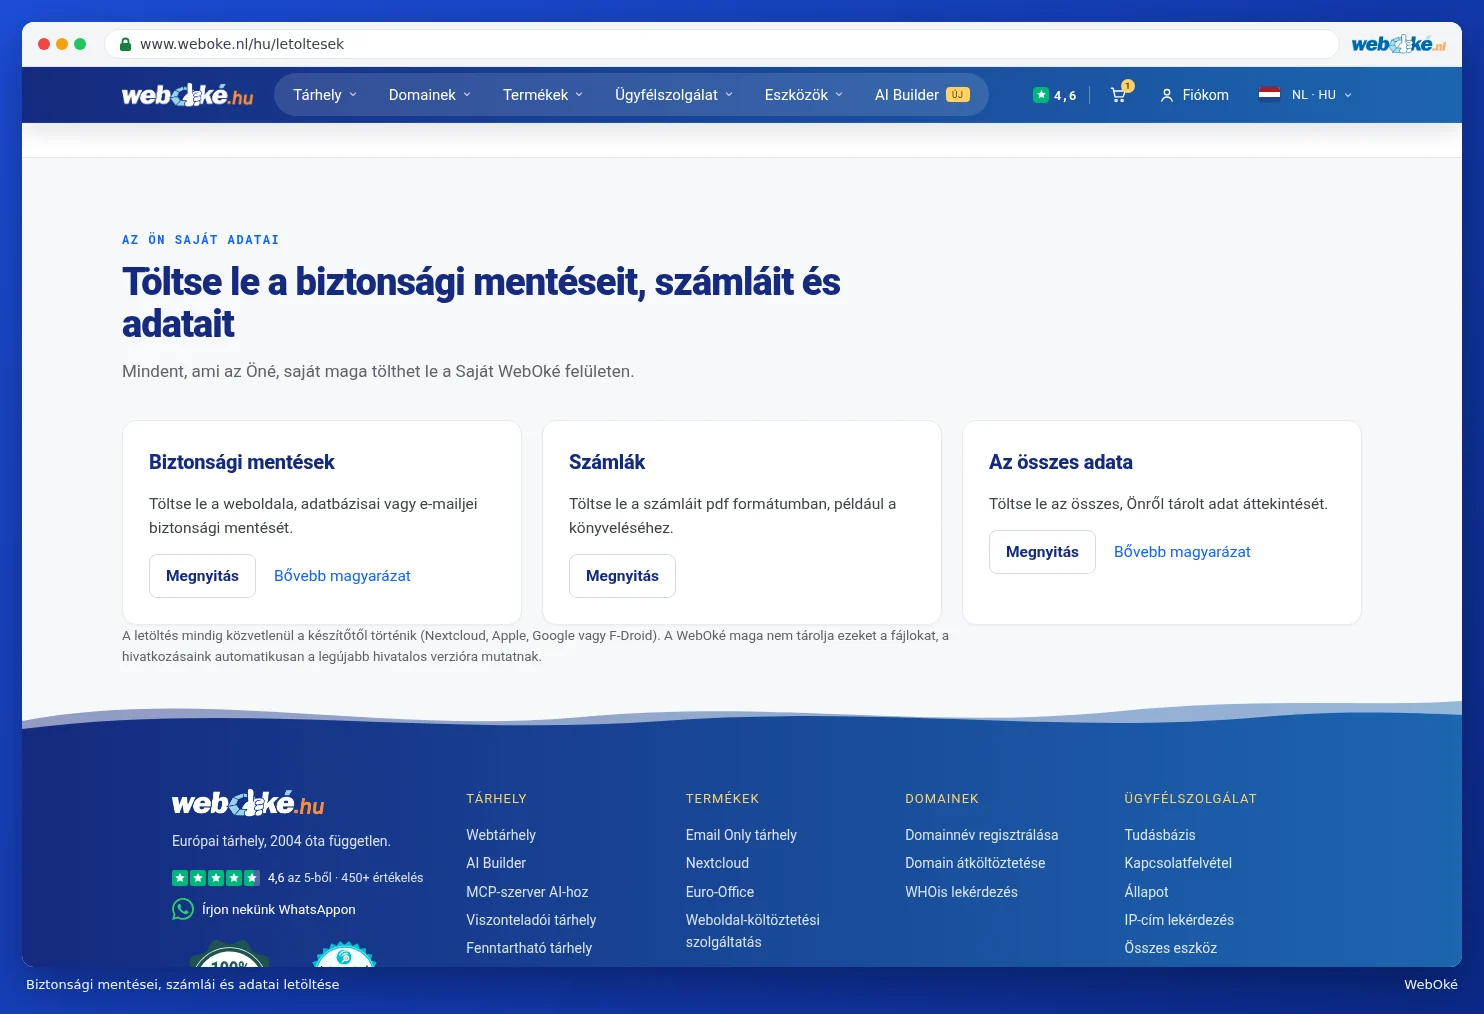Viewport: 1484px width, 1014px height.
Task: Open the Email Only tárhely footer link
Action: pos(741,835)
